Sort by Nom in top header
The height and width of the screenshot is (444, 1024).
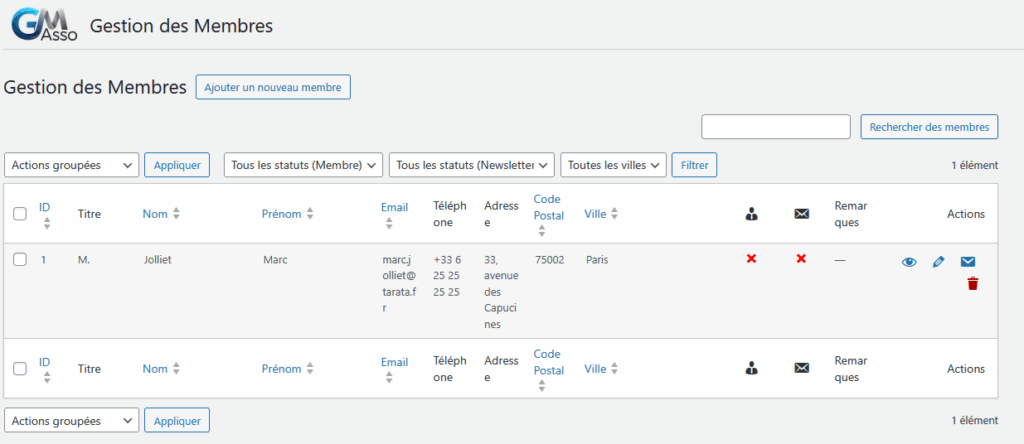(x=155, y=214)
